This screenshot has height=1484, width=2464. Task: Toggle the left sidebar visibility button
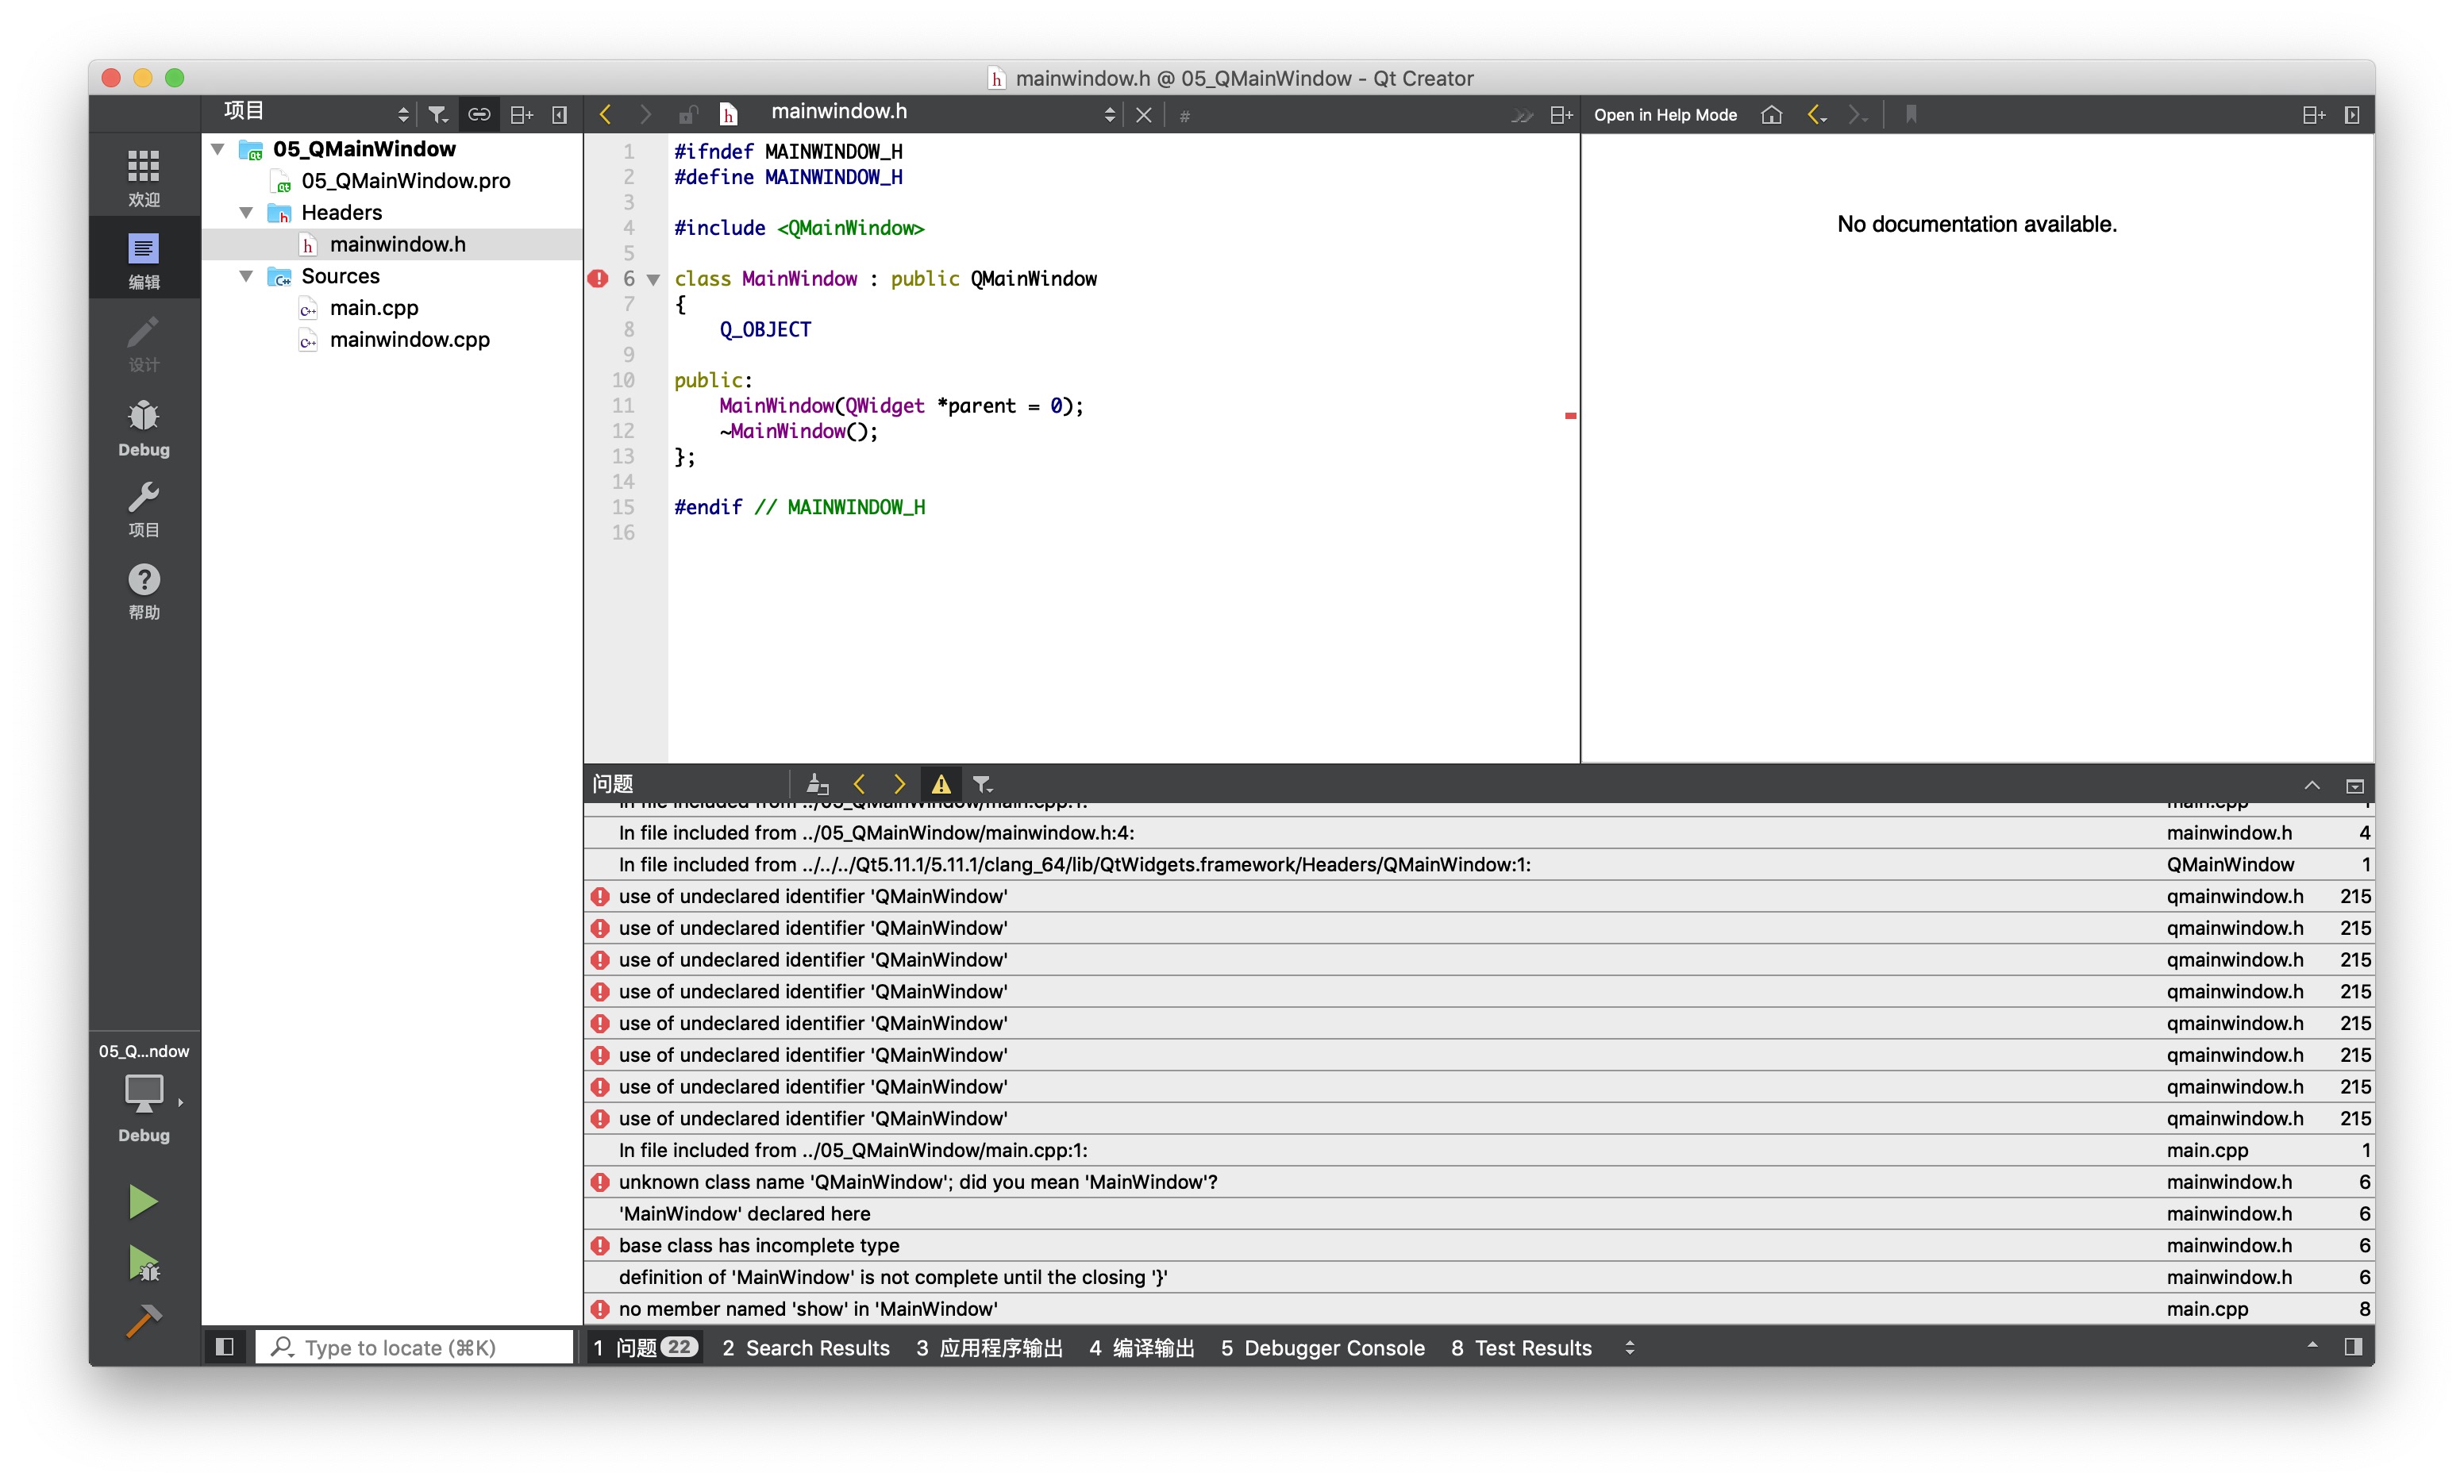pos(225,1347)
